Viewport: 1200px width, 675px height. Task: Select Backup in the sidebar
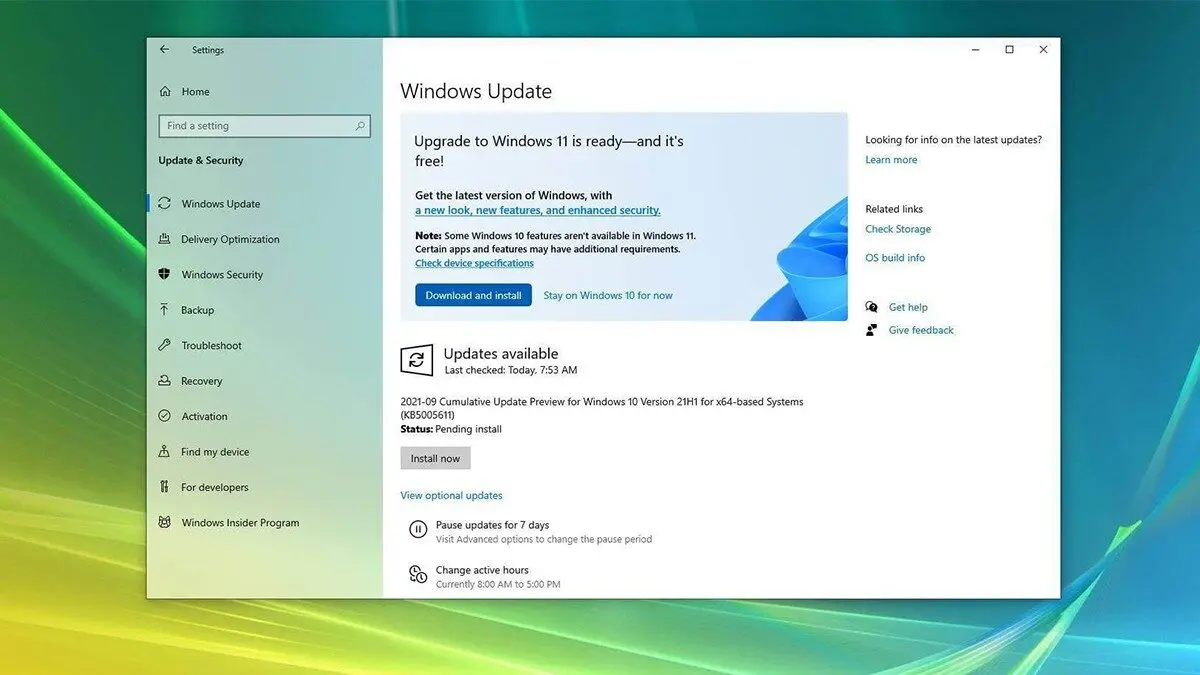[x=198, y=310]
